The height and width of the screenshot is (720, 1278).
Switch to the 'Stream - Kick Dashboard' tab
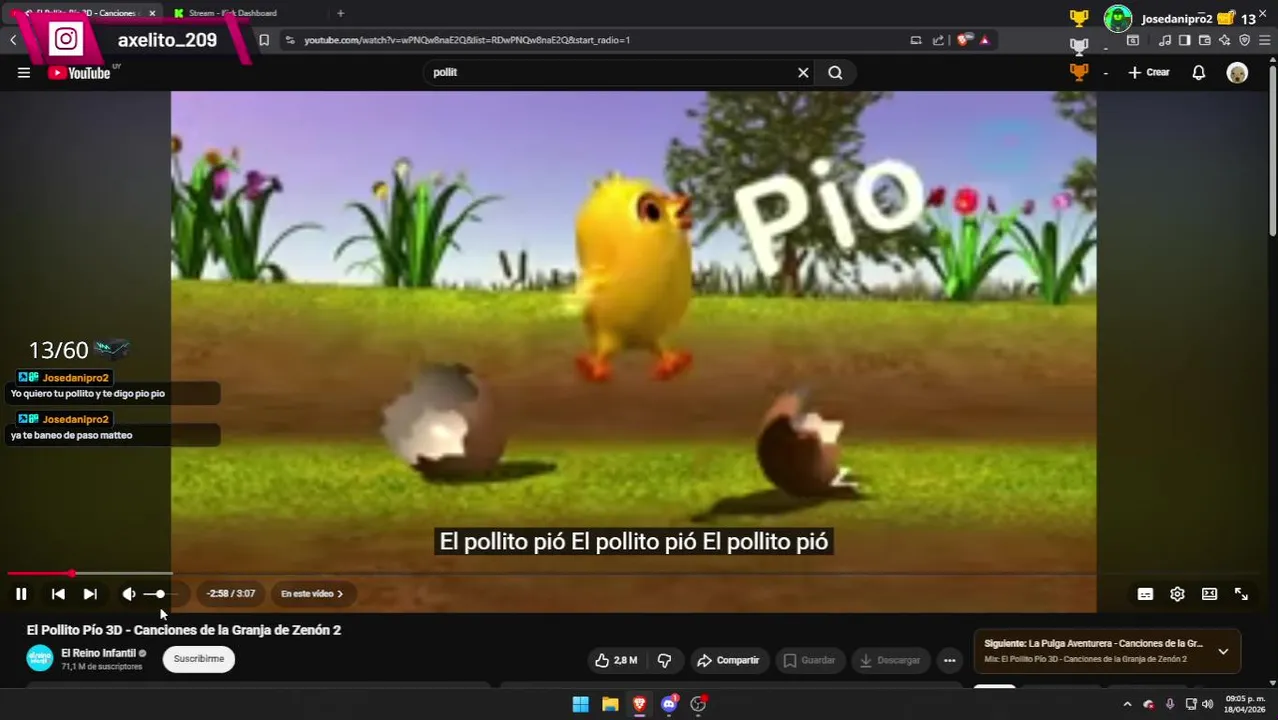(x=232, y=13)
